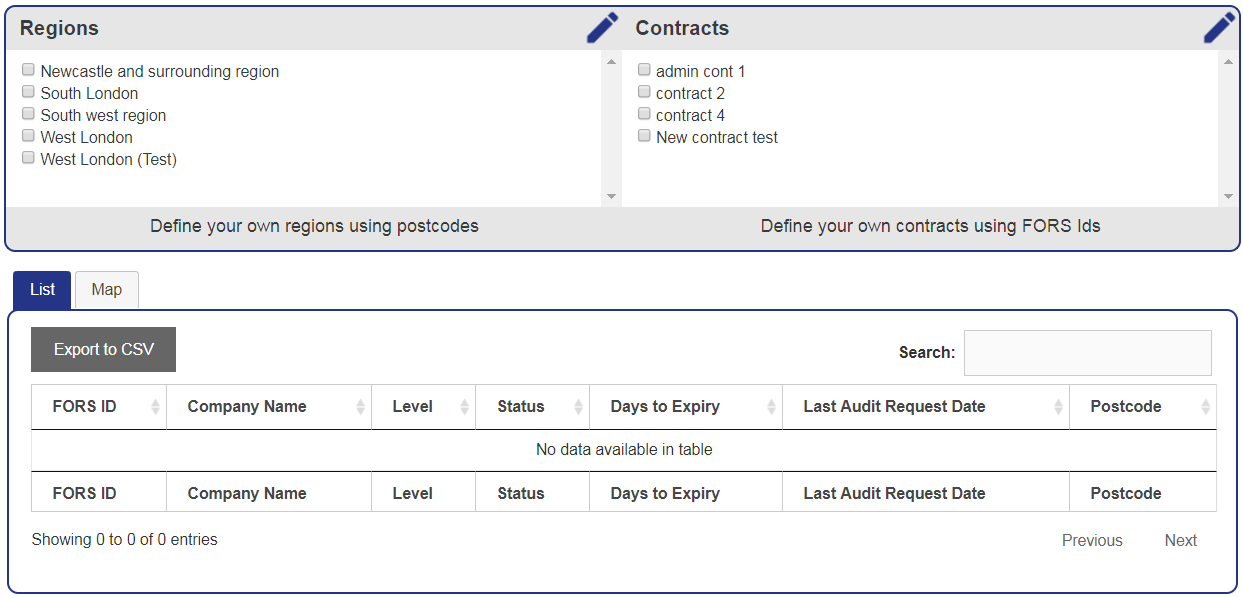Check the New contract test option
The height and width of the screenshot is (597, 1243).
(x=644, y=135)
